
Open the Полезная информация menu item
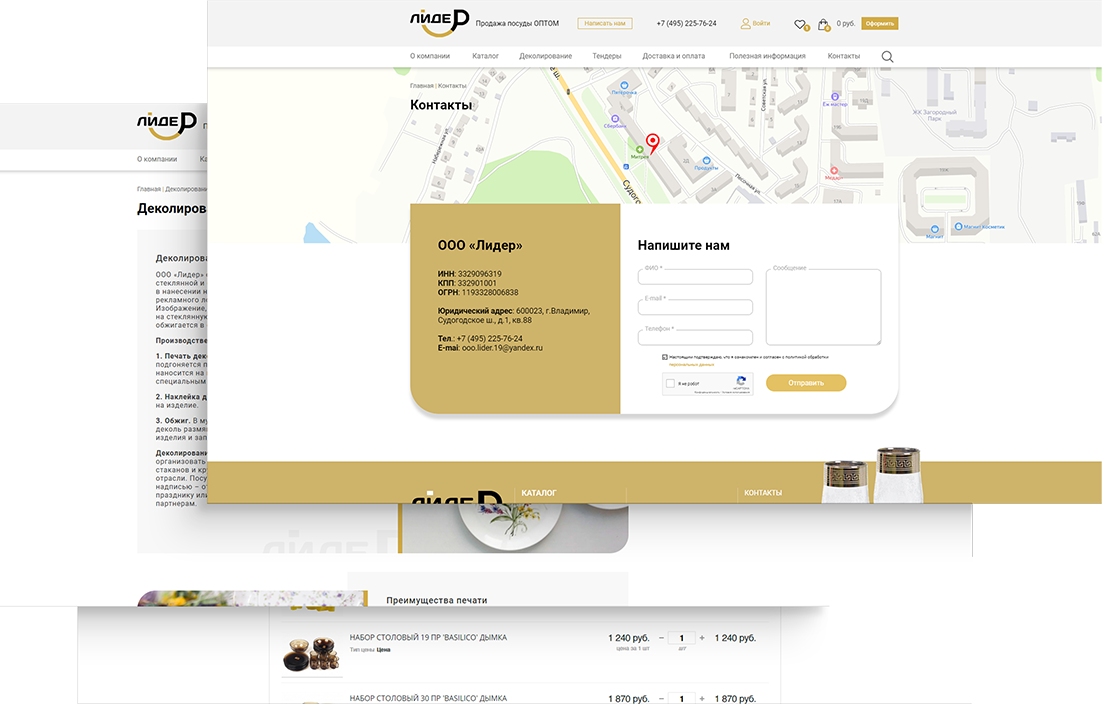(767, 56)
